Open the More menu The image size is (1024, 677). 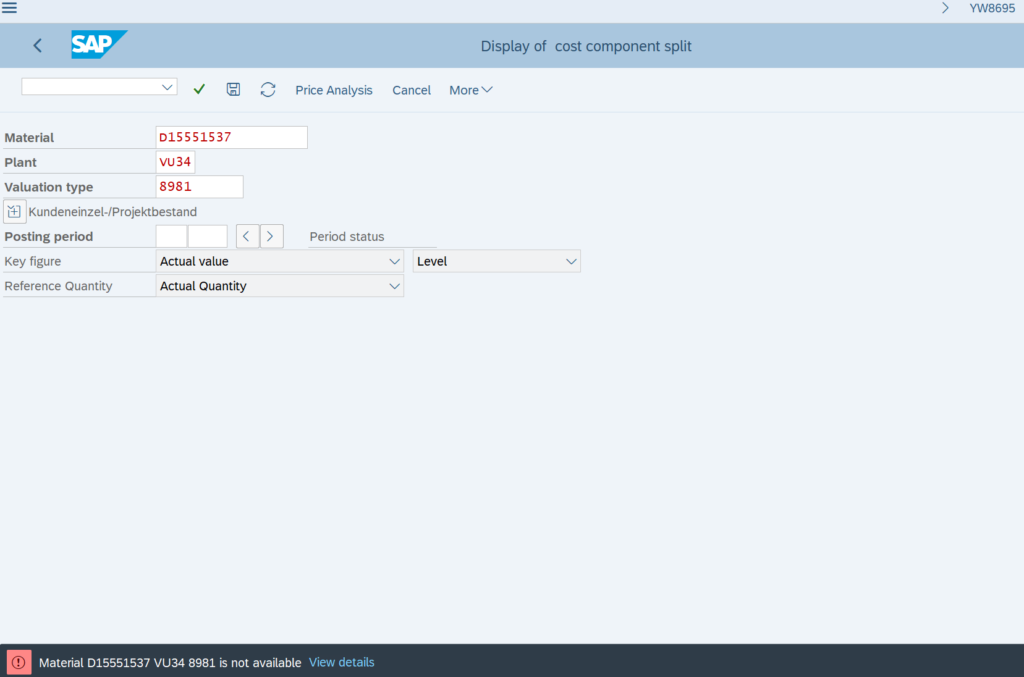point(470,90)
